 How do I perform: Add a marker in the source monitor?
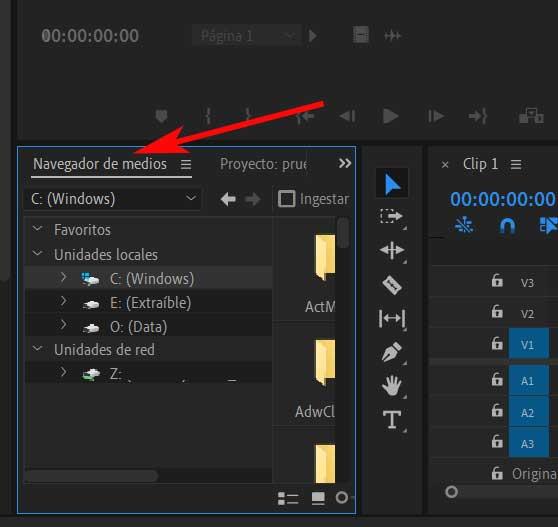161,116
